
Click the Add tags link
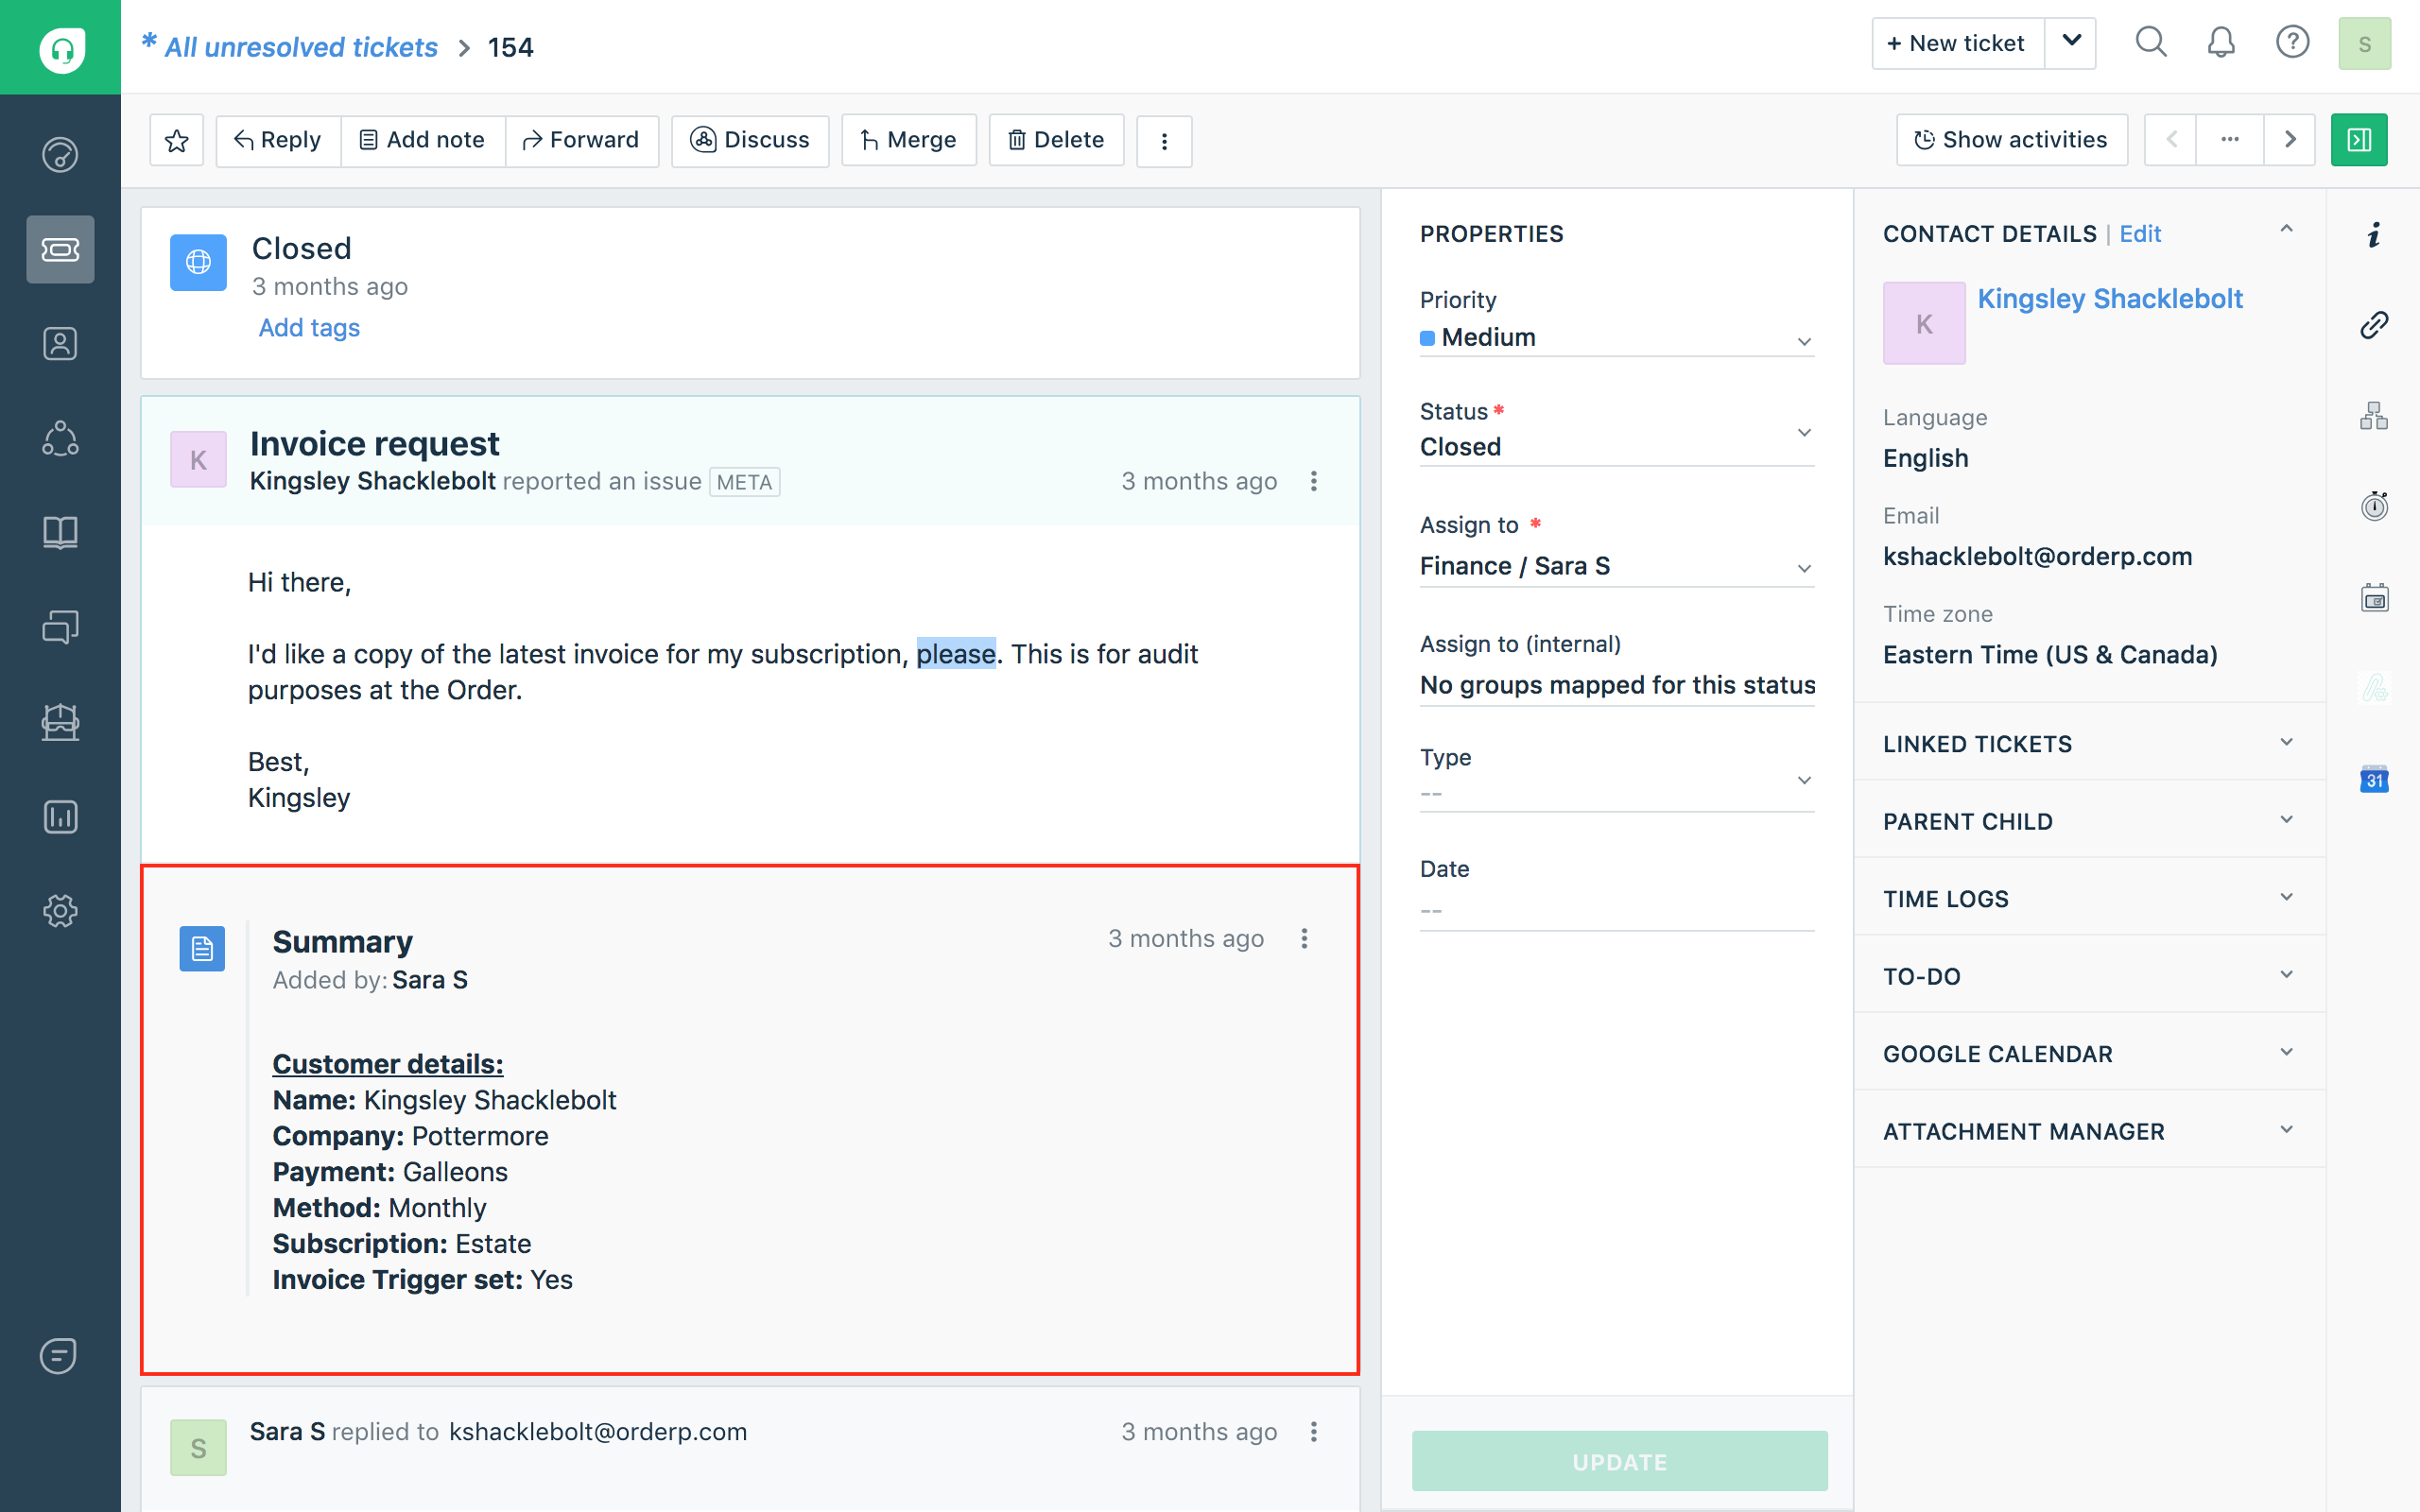pos(309,328)
